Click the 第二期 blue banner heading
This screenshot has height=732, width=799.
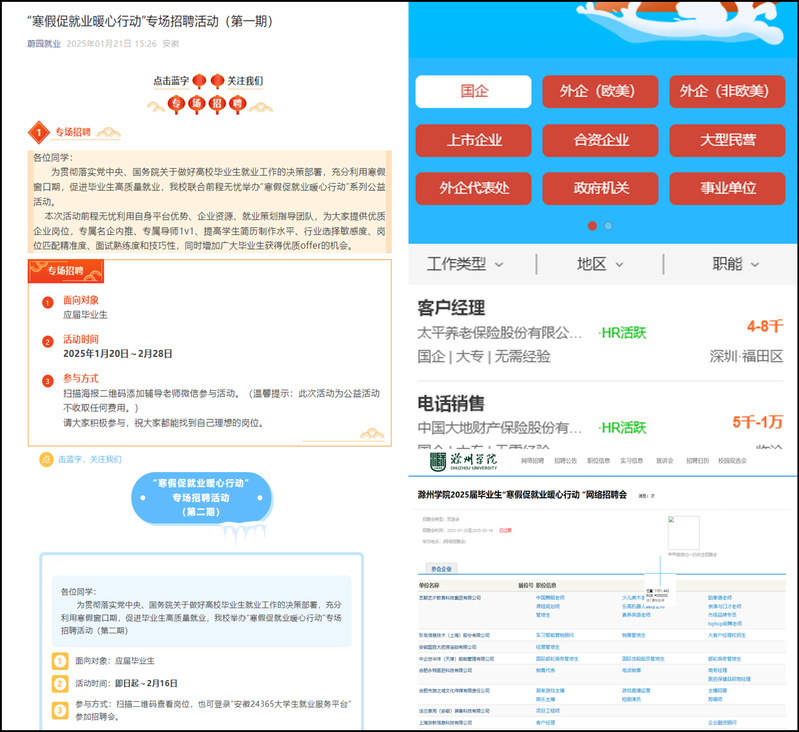[201, 498]
